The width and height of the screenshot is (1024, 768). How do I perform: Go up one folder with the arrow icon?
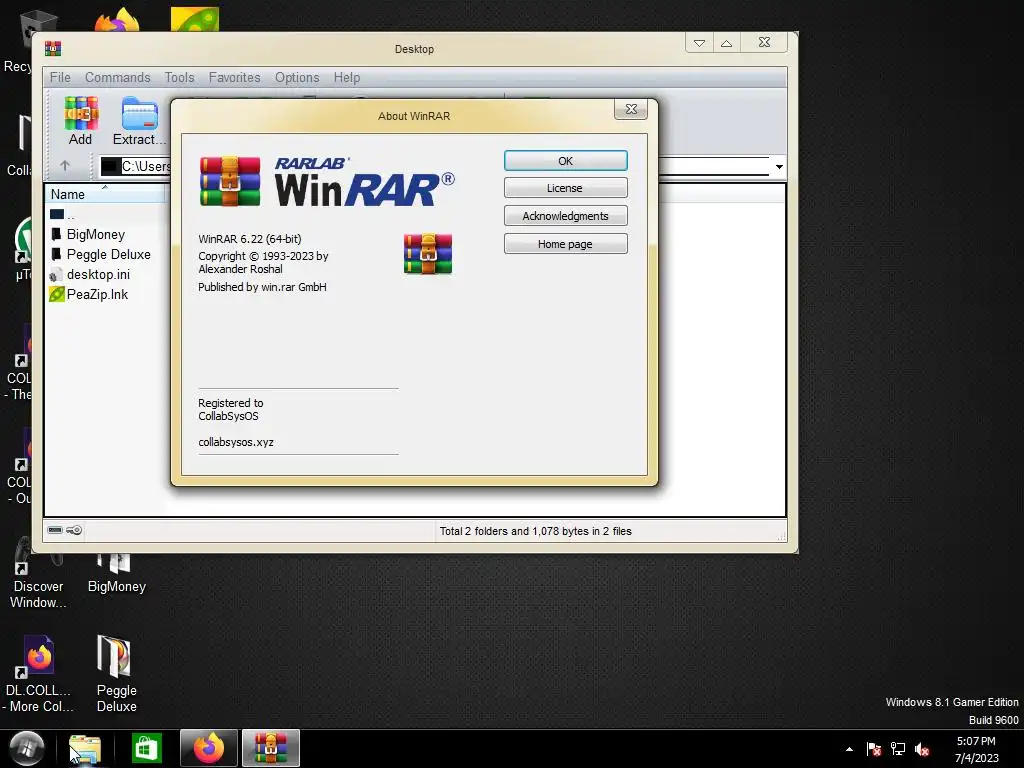[65, 166]
